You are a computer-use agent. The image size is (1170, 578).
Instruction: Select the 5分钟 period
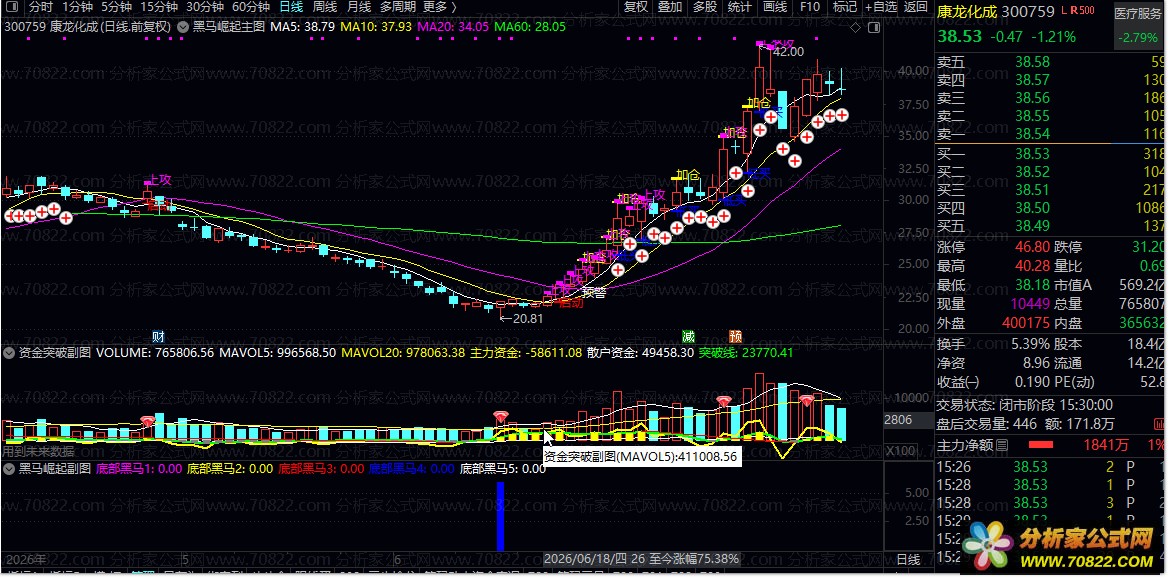[116, 7]
